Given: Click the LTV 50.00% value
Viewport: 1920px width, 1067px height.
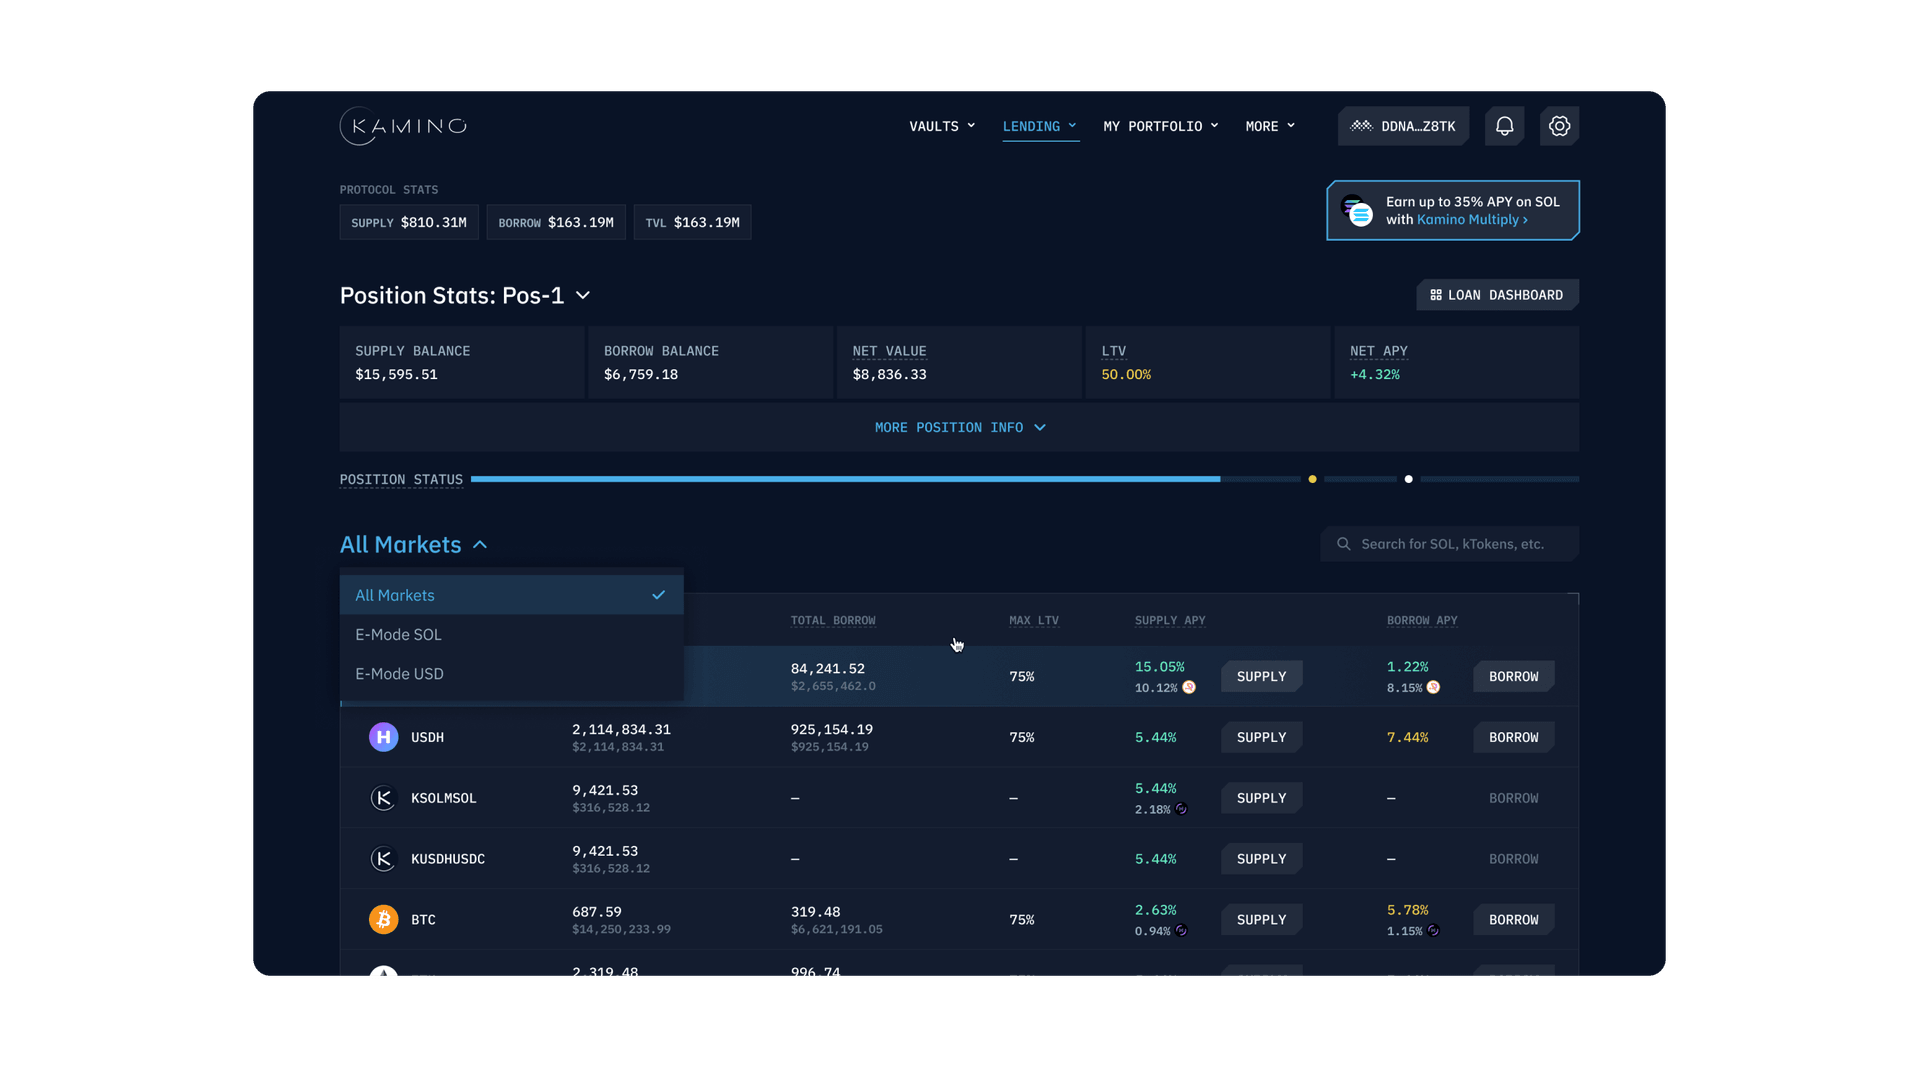Looking at the screenshot, I should pyautogui.click(x=1126, y=374).
